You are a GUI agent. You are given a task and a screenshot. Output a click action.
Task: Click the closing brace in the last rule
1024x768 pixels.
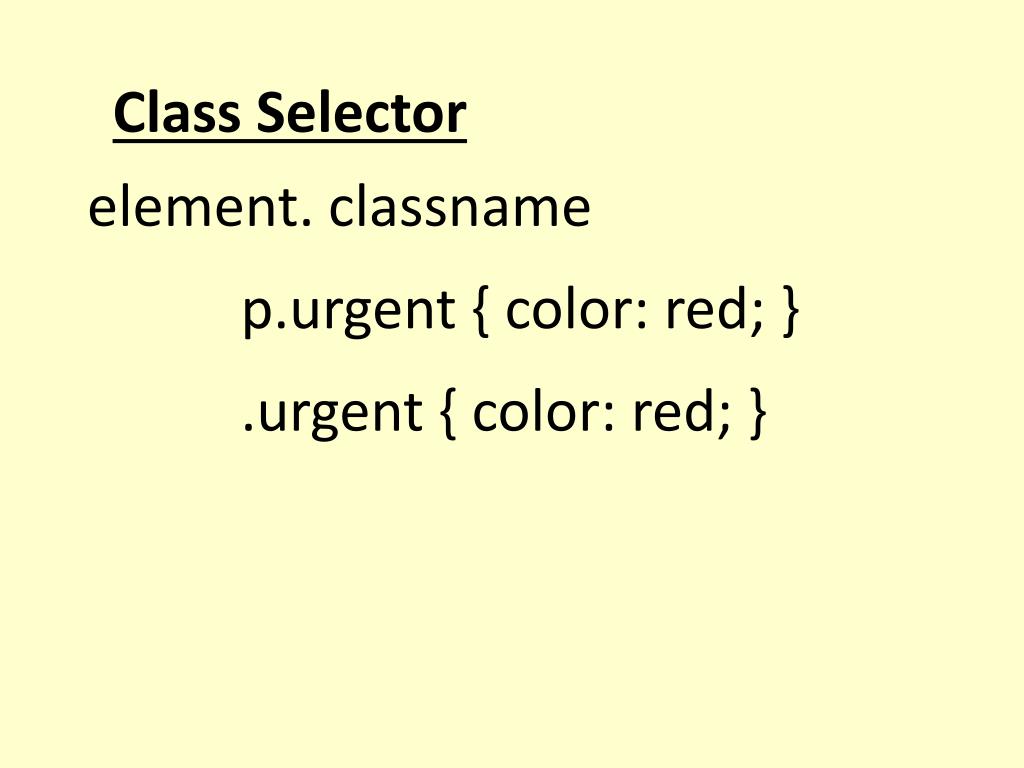(x=758, y=413)
